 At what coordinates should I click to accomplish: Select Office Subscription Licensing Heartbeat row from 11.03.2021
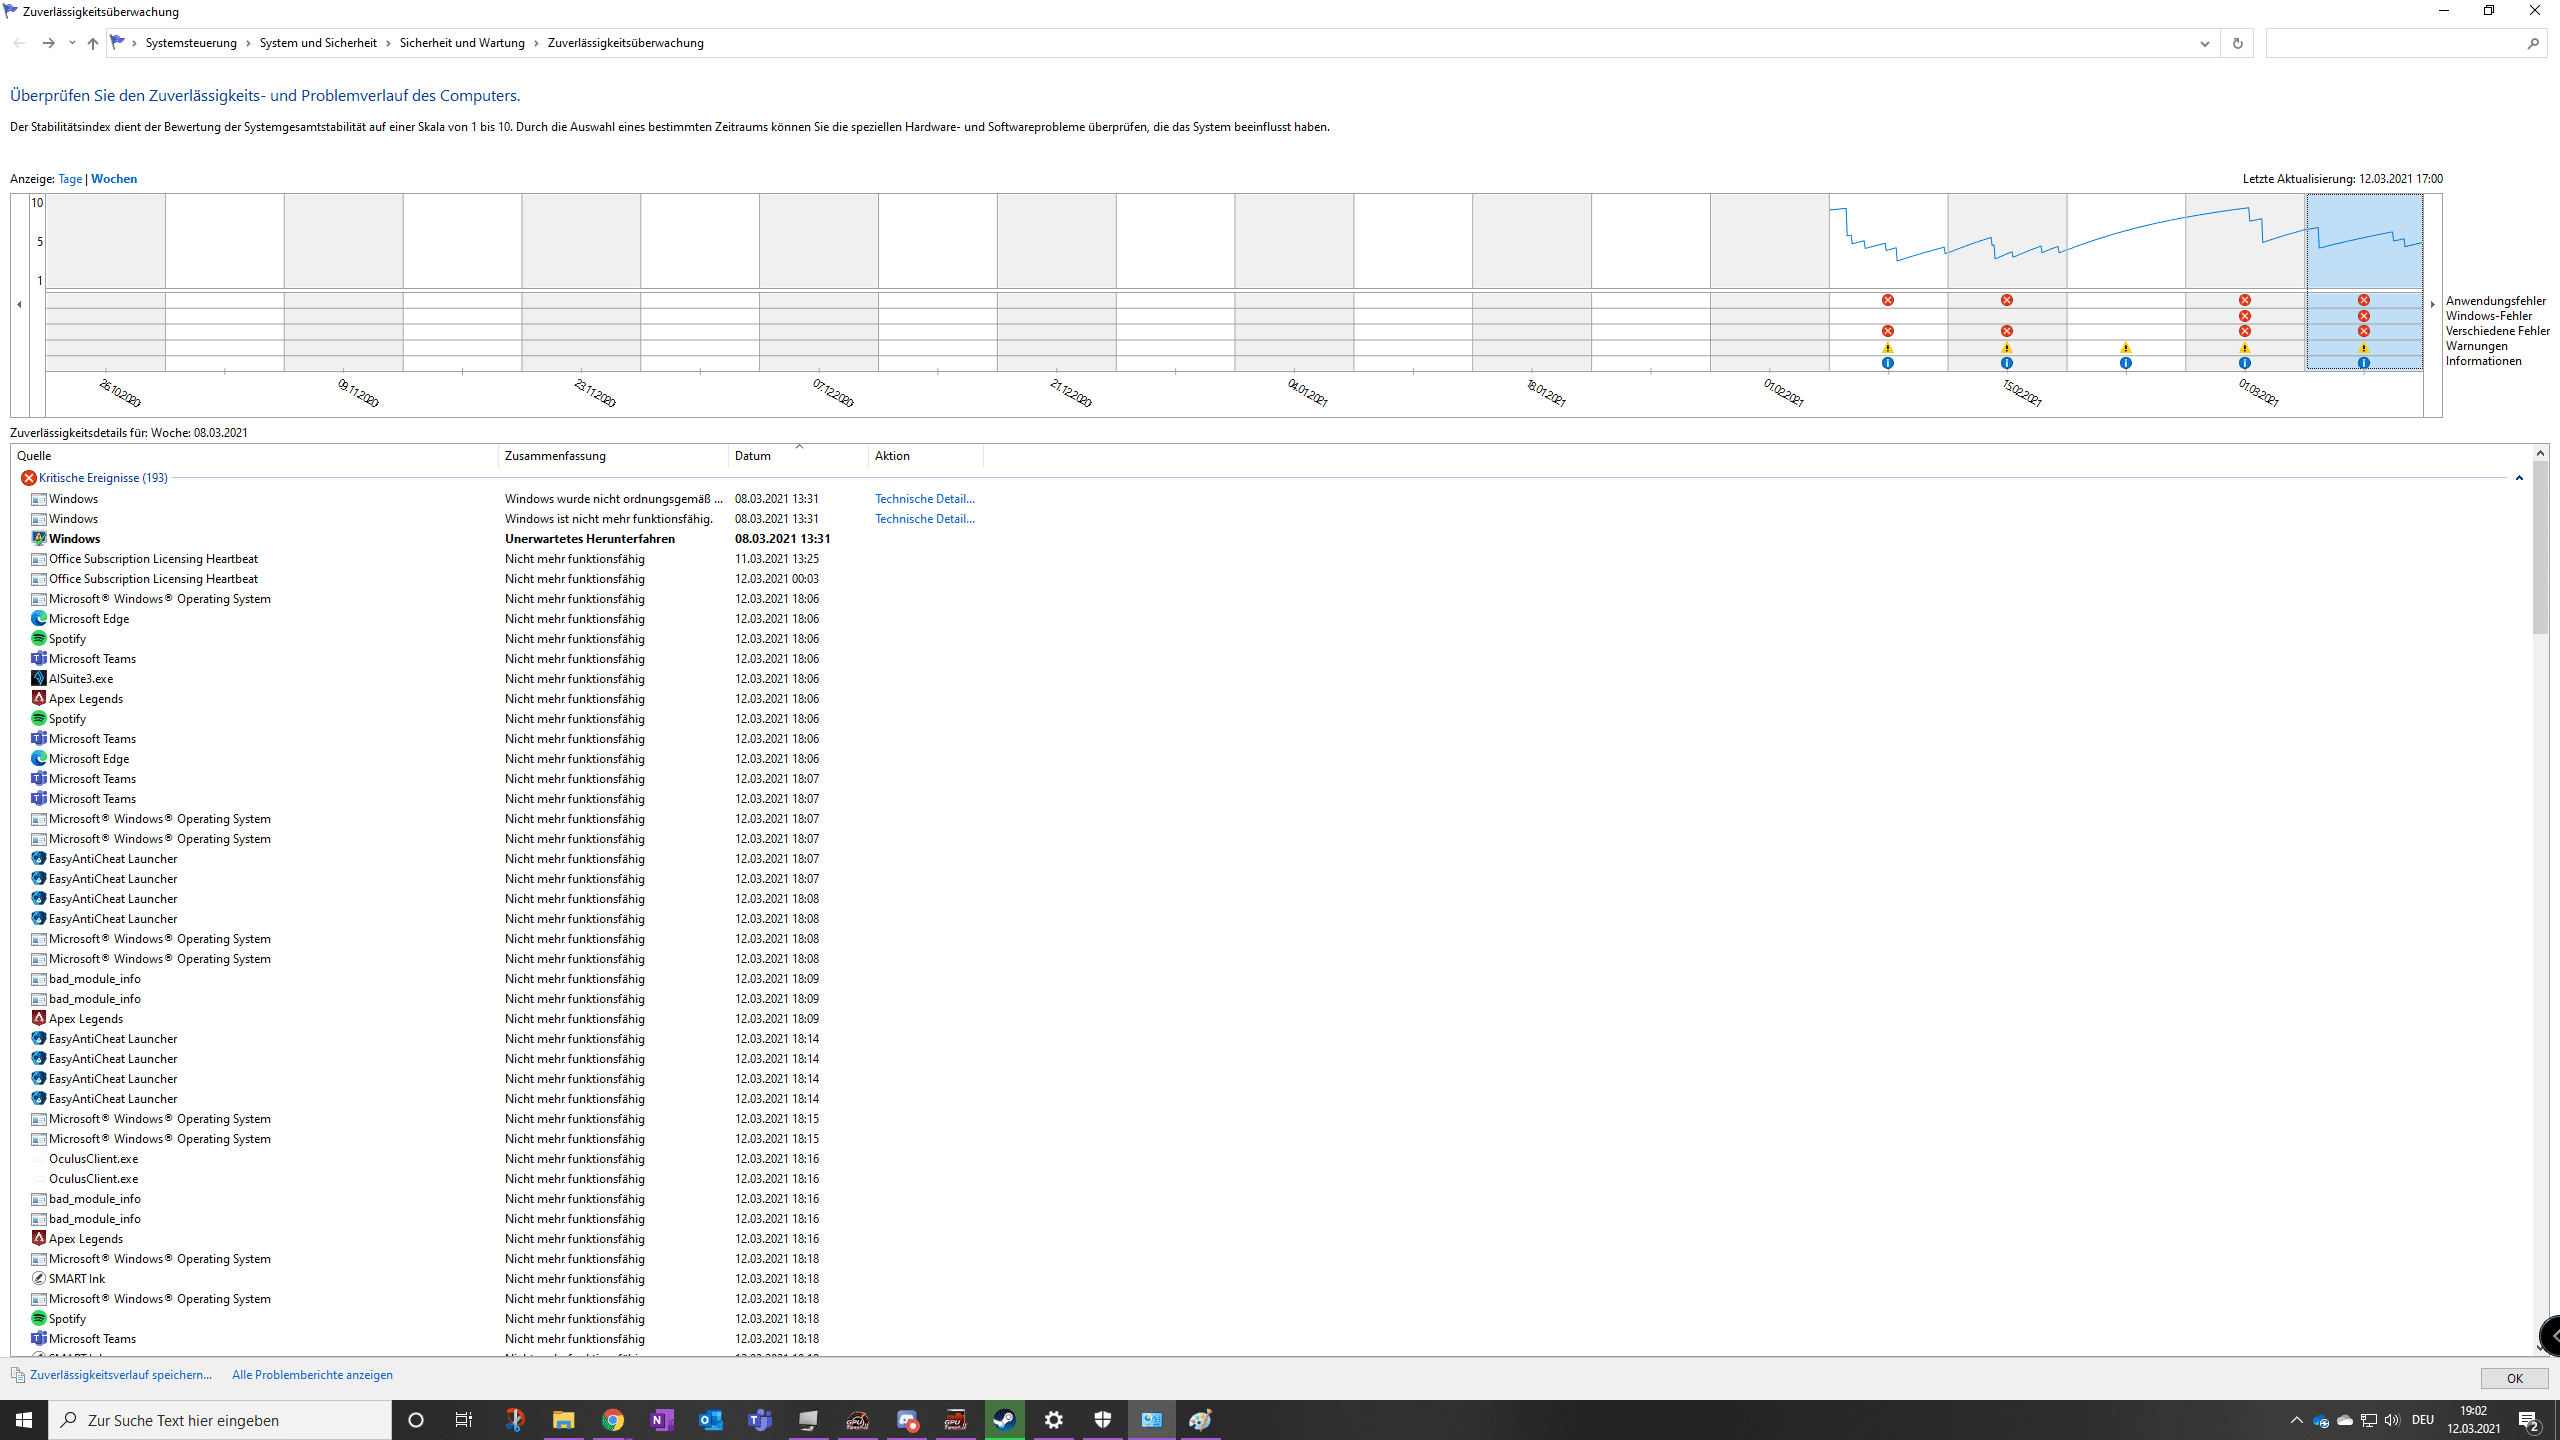pyautogui.click(x=1270, y=559)
